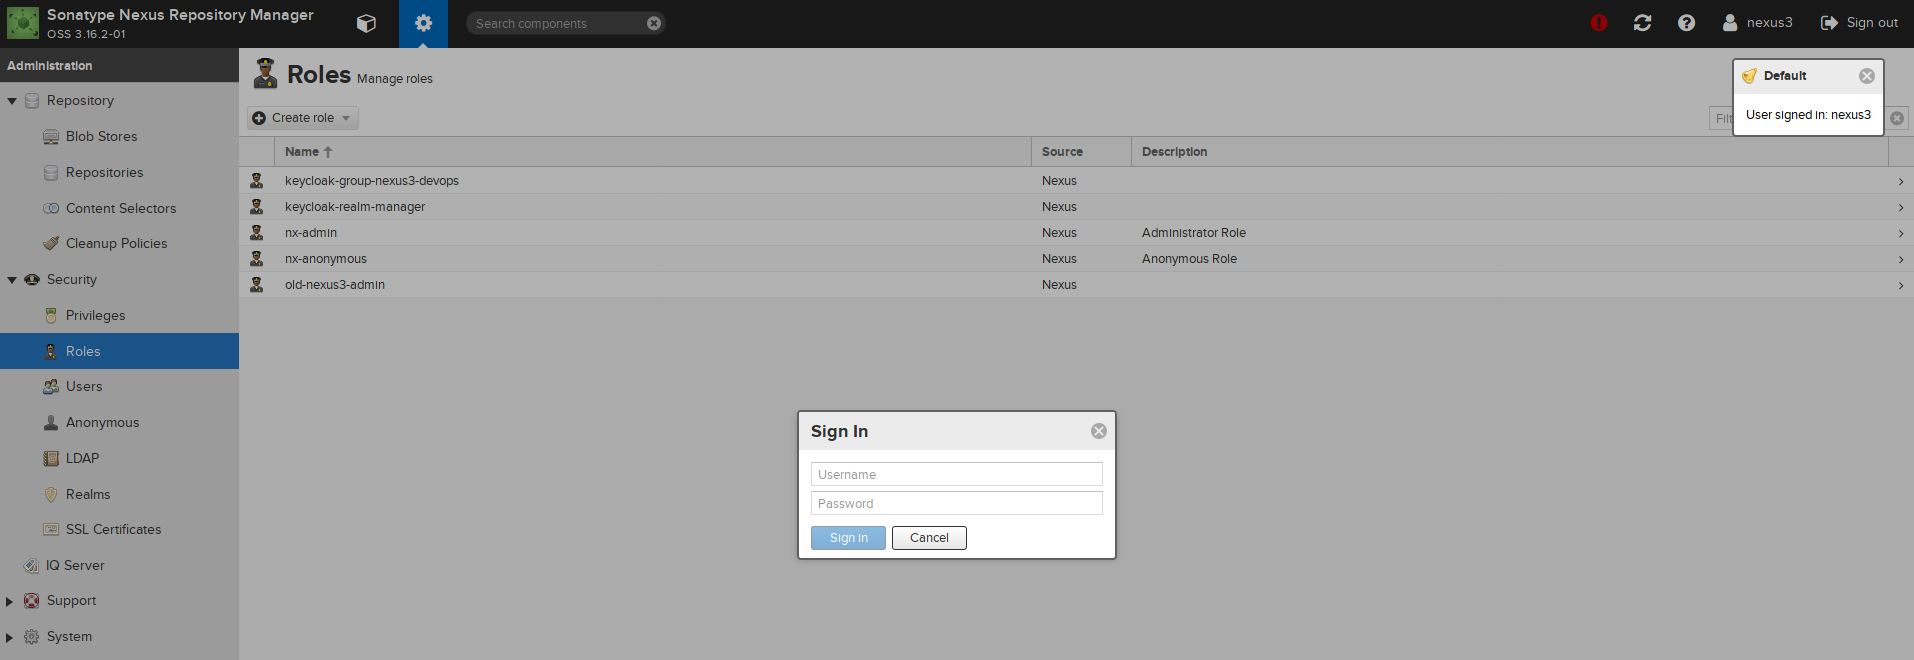The height and width of the screenshot is (660, 1914).
Task: Open Users in sidebar
Action: point(84,387)
